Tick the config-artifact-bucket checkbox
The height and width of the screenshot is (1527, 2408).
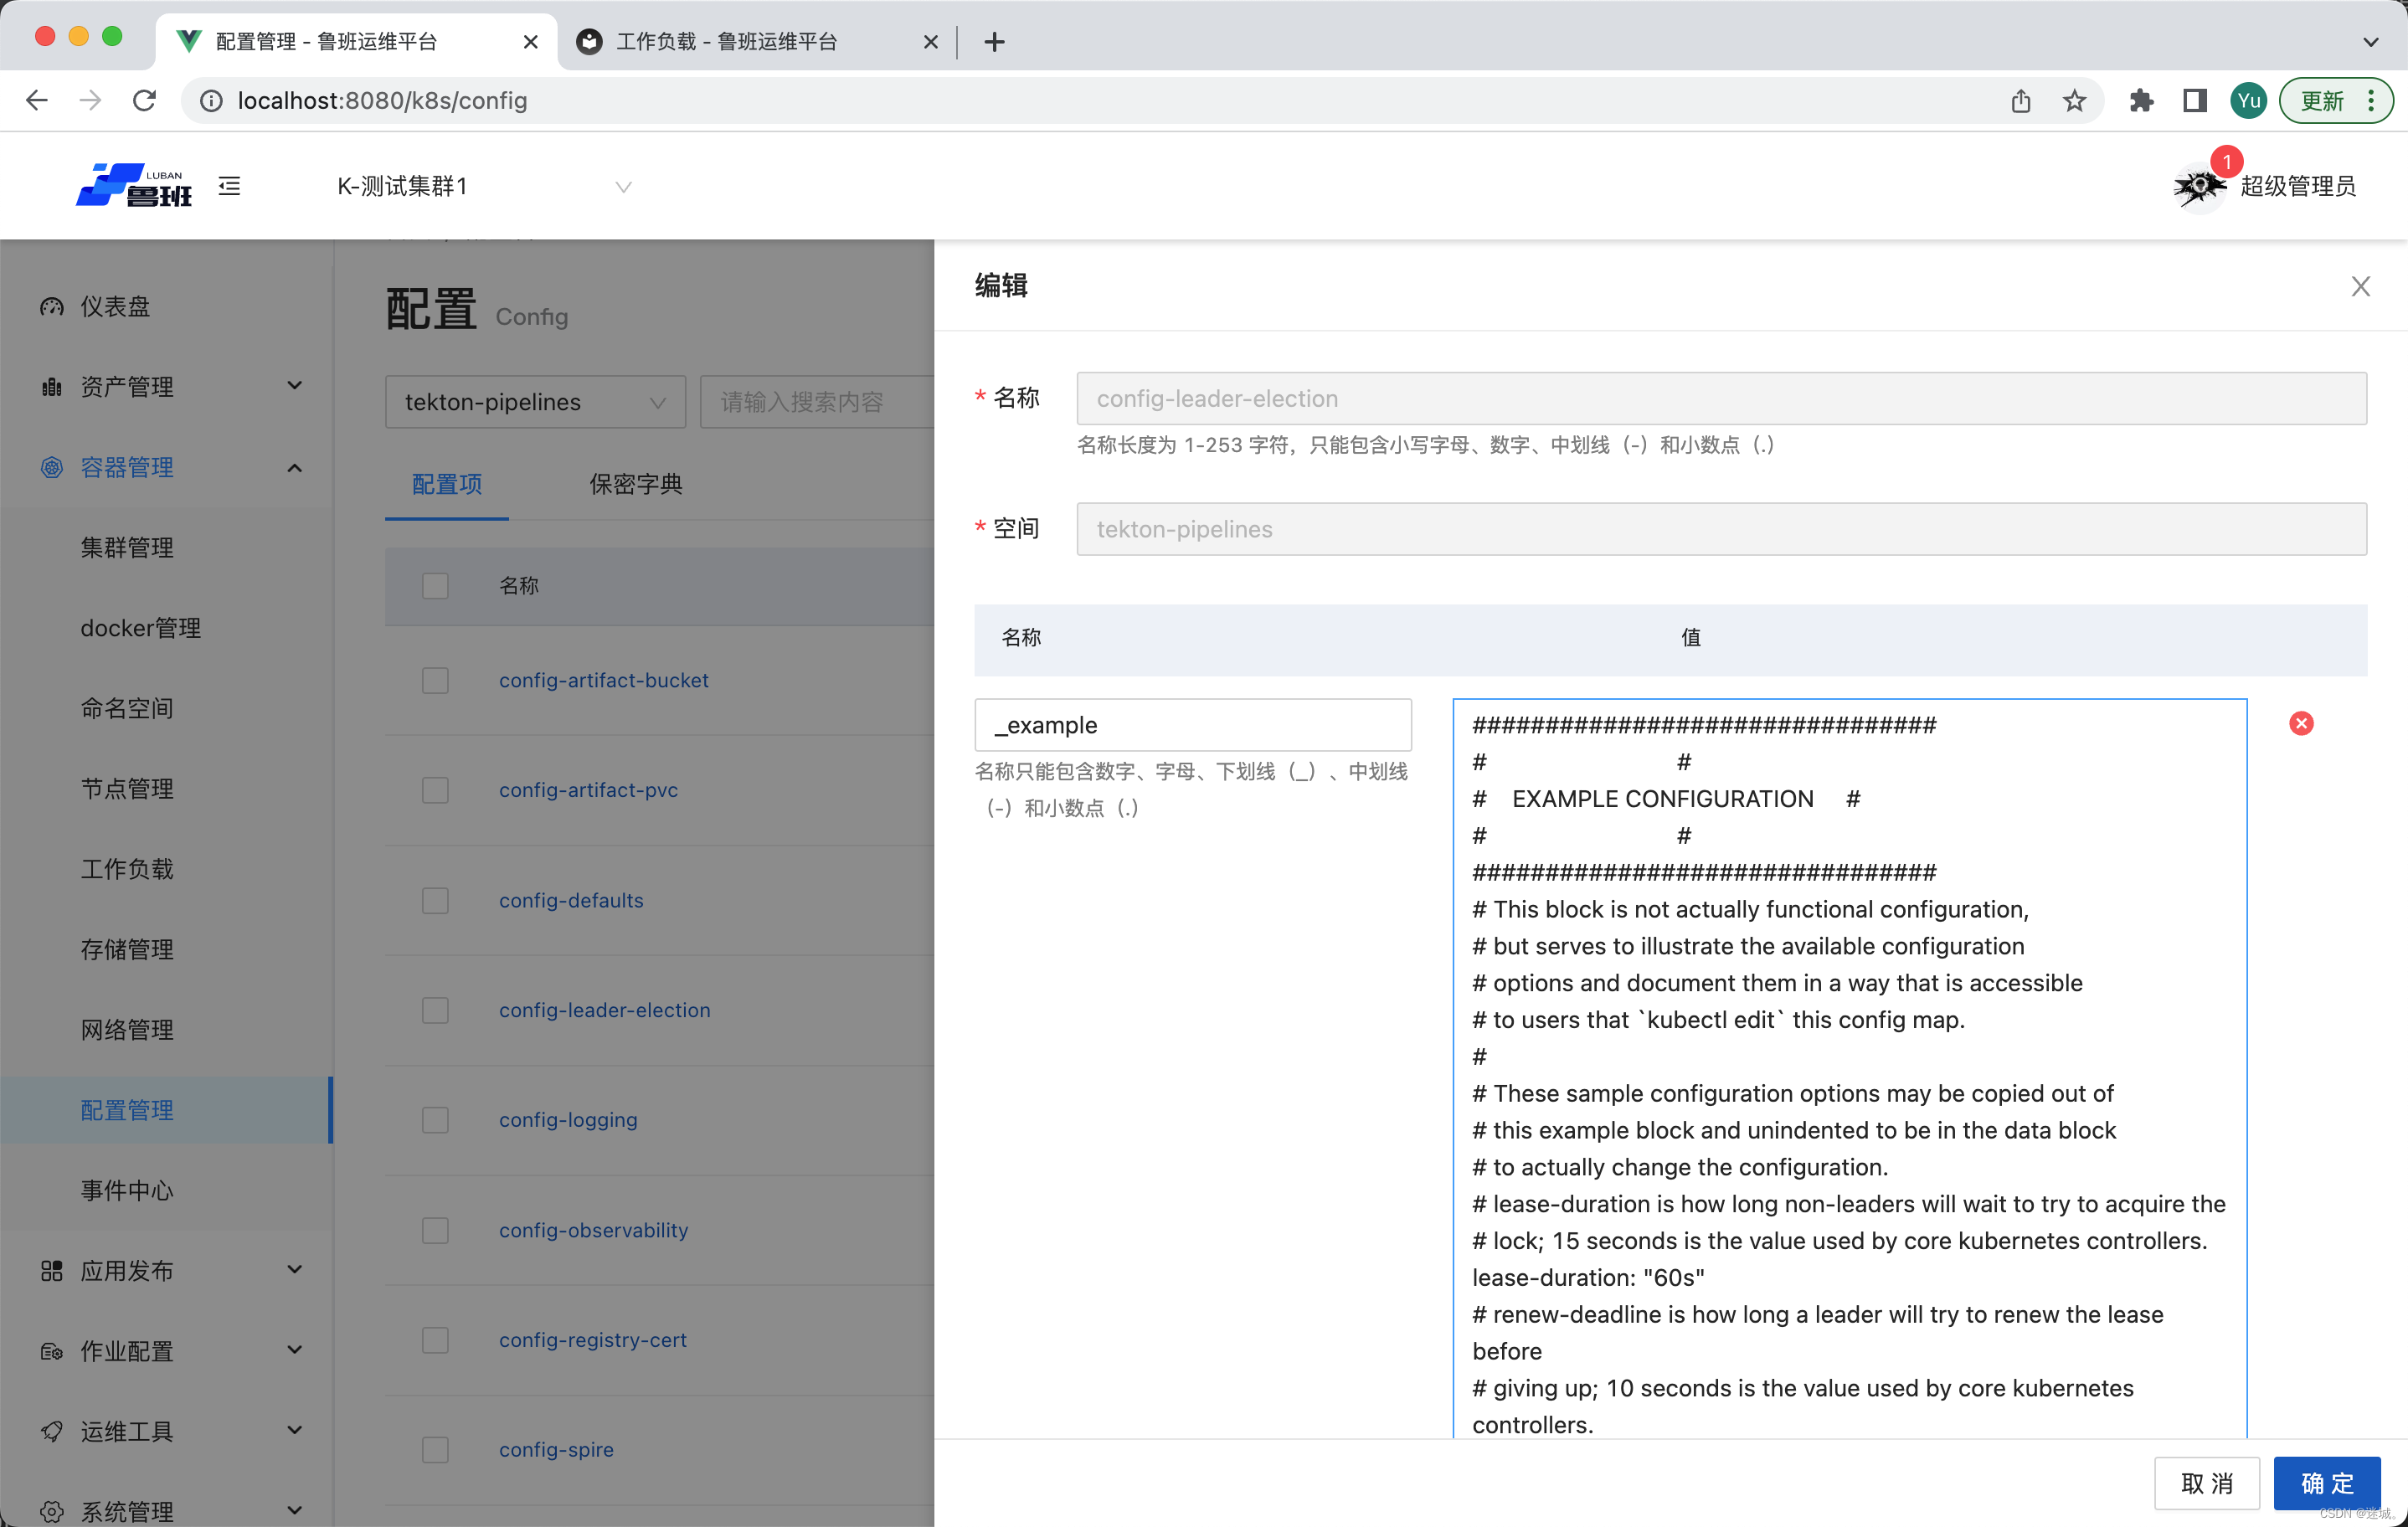(435, 681)
